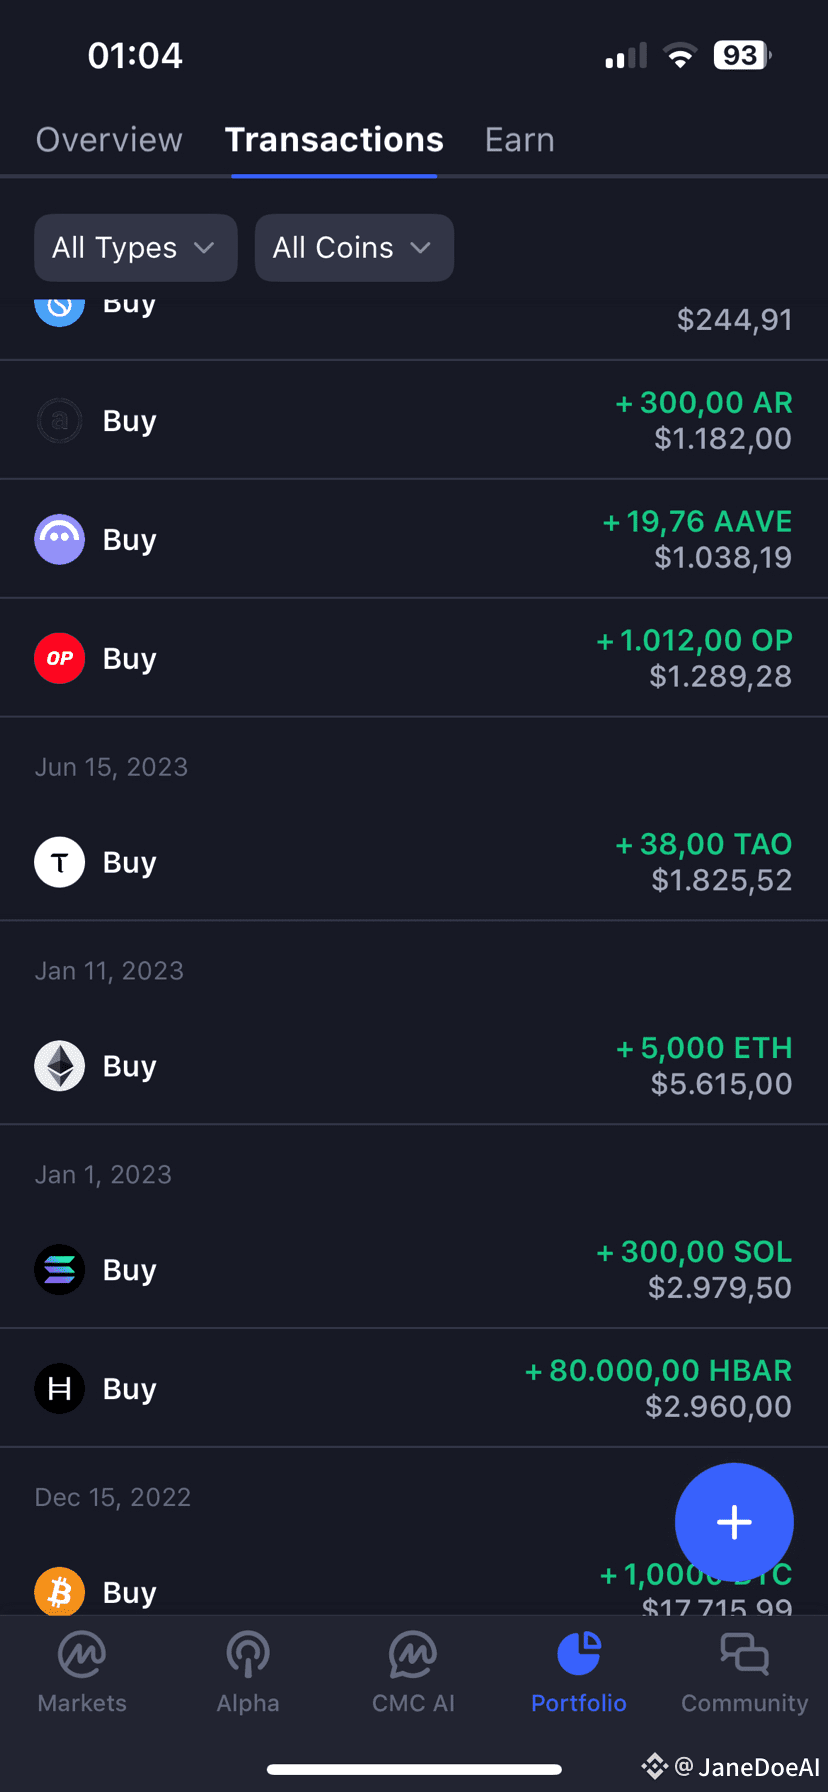Open the Community section

coord(744,1672)
